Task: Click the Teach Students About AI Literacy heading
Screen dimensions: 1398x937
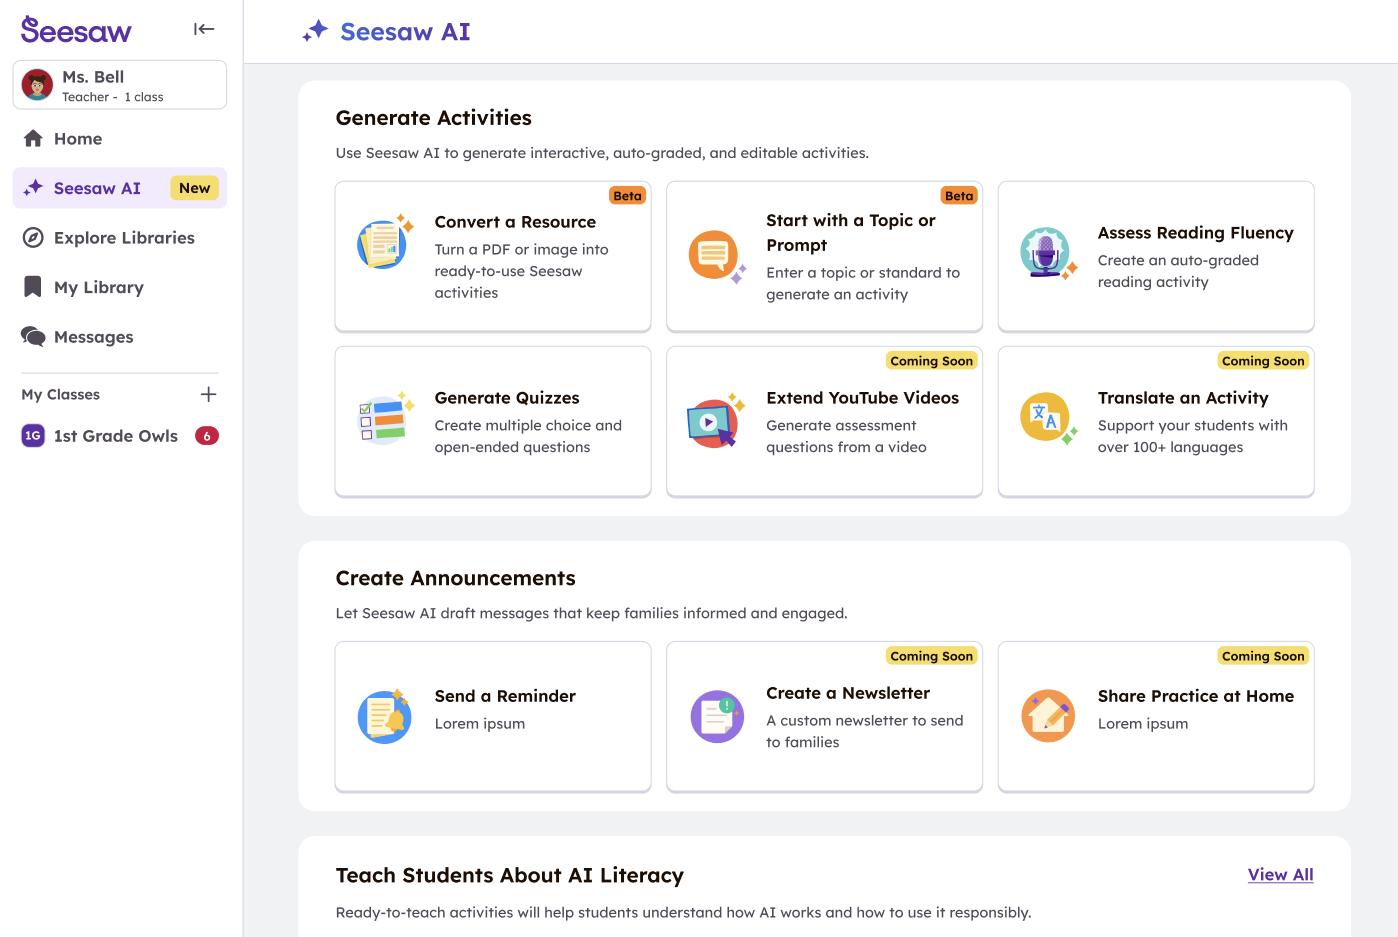Action: [510, 876]
